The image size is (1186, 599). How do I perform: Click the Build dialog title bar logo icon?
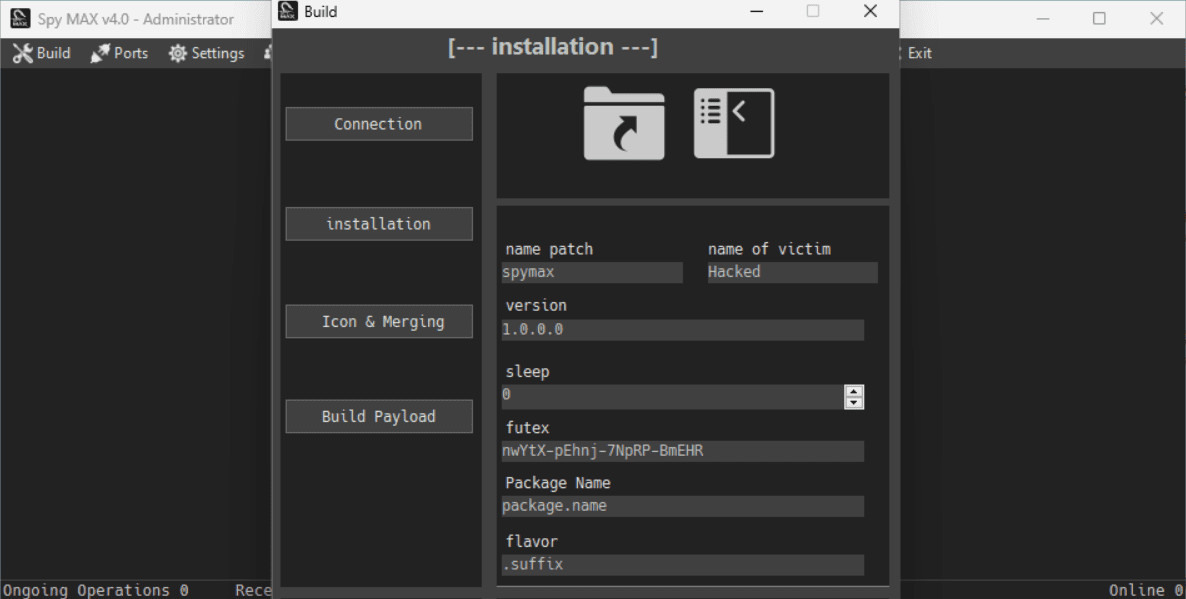pyautogui.click(x=288, y=11)
